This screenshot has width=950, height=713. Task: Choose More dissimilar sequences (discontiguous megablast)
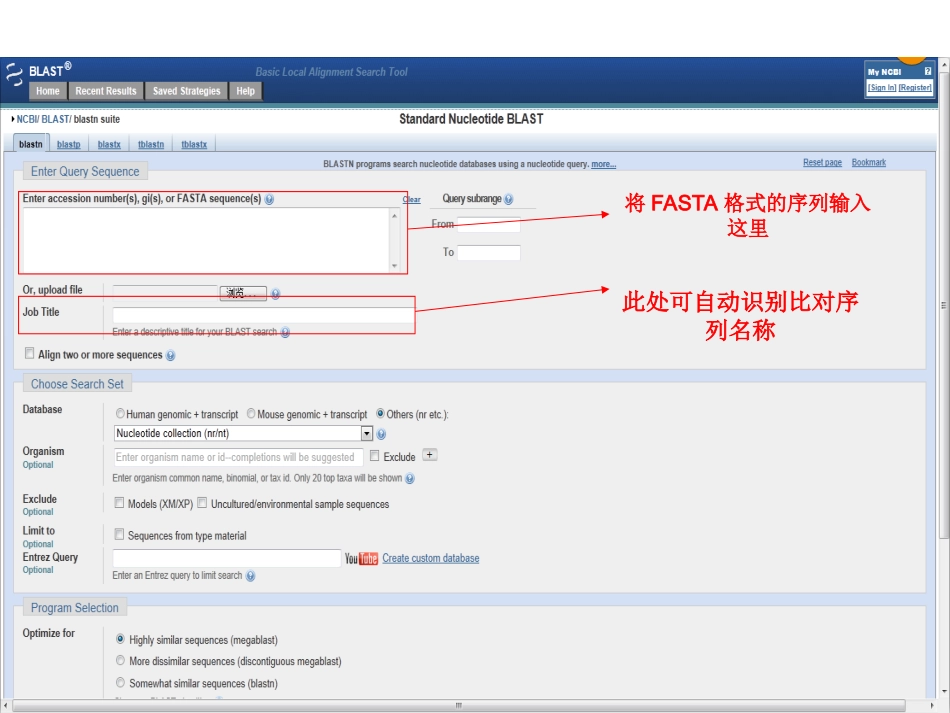pos(120,660)
